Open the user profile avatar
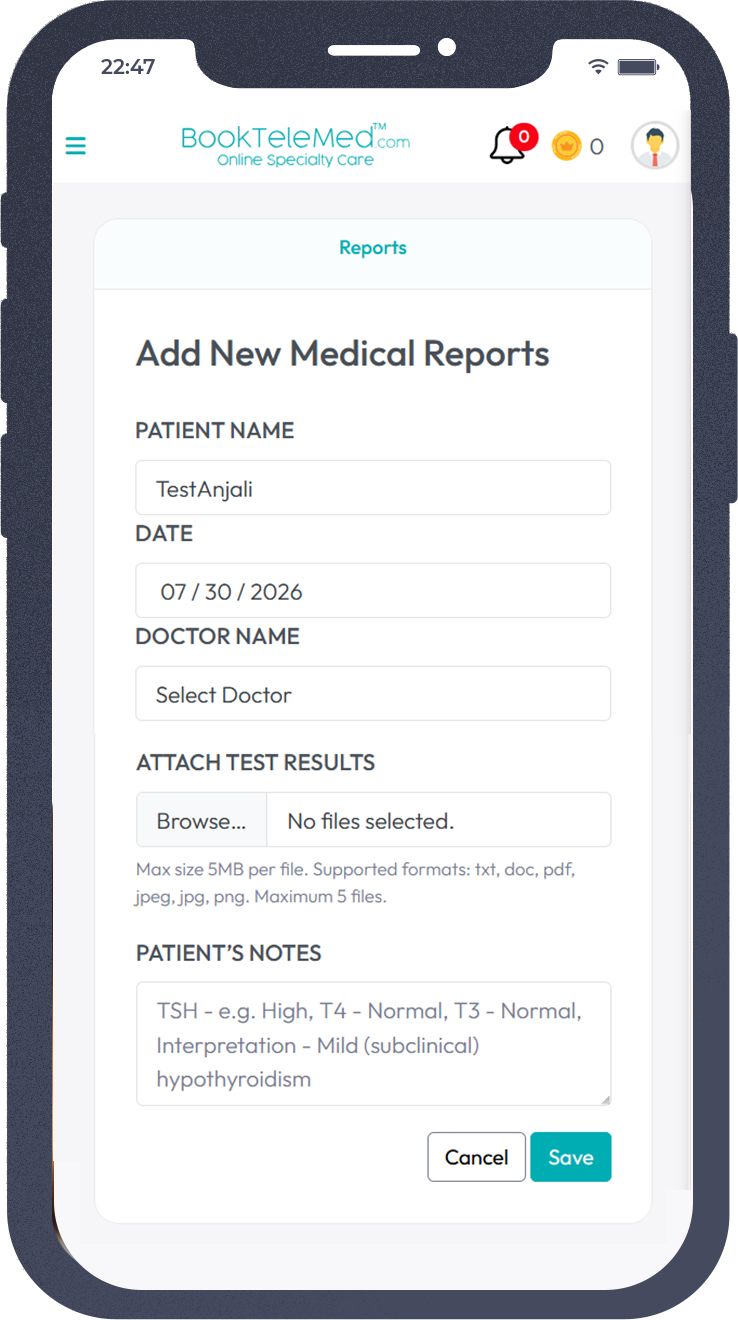The width and height of the screenshot is (738, 1320). point(655,146)
